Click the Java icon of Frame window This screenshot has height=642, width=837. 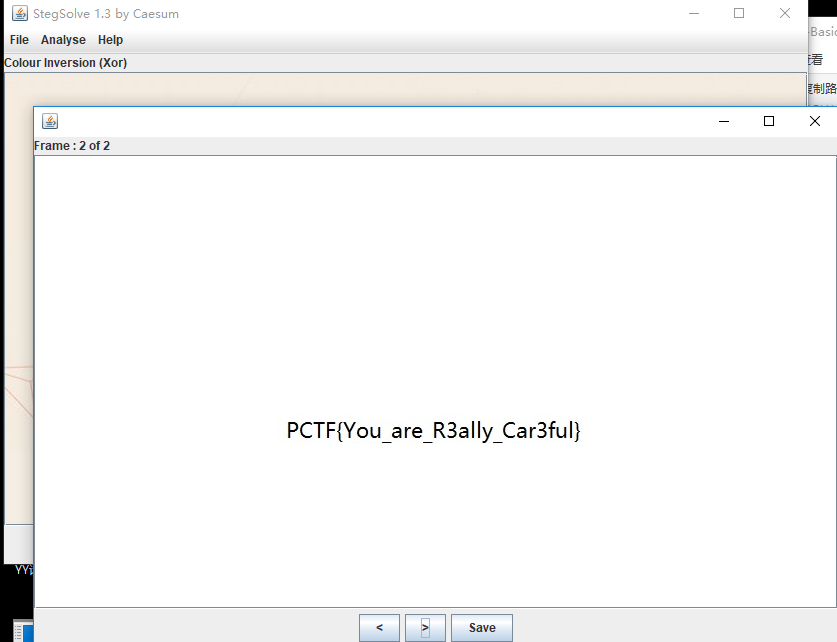point(49,121)
